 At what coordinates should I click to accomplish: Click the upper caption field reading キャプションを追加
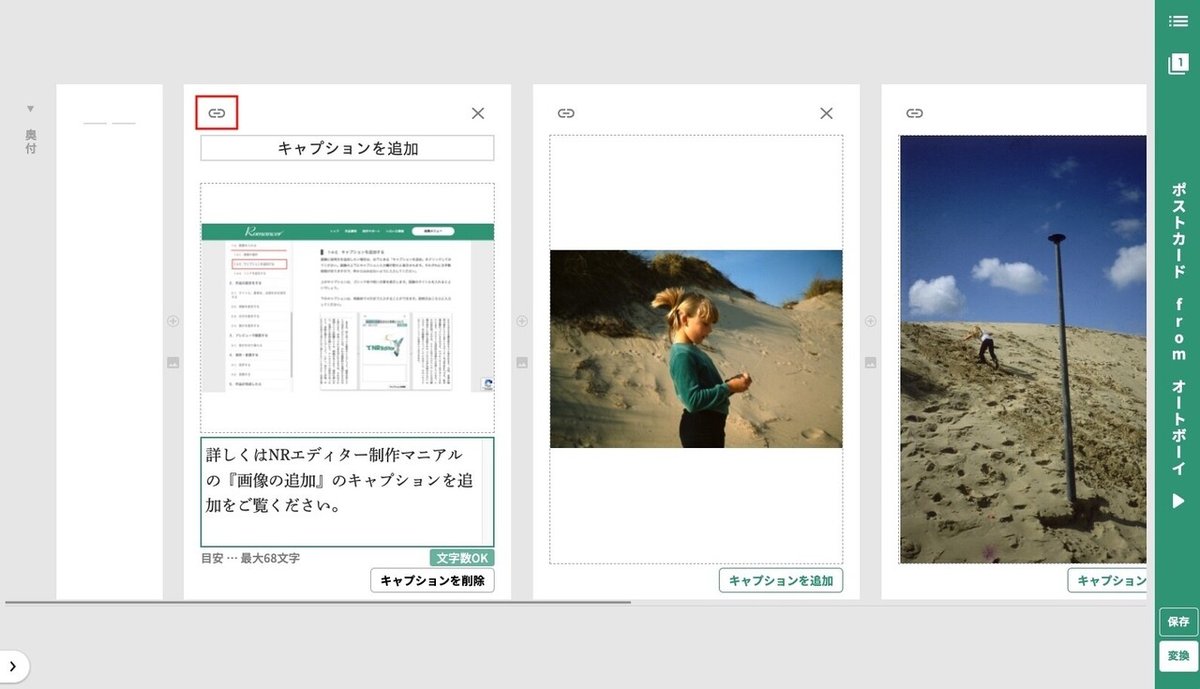(347, 148)
